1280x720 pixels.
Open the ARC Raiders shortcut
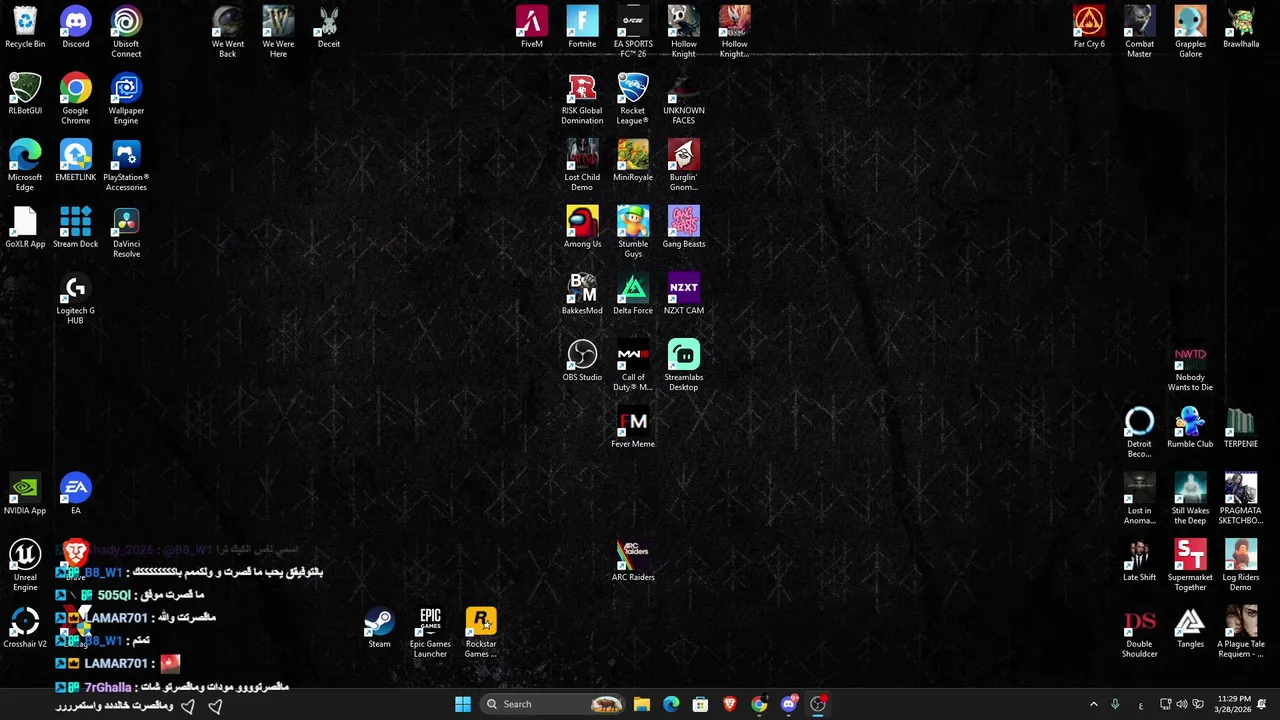coord(633,561)
